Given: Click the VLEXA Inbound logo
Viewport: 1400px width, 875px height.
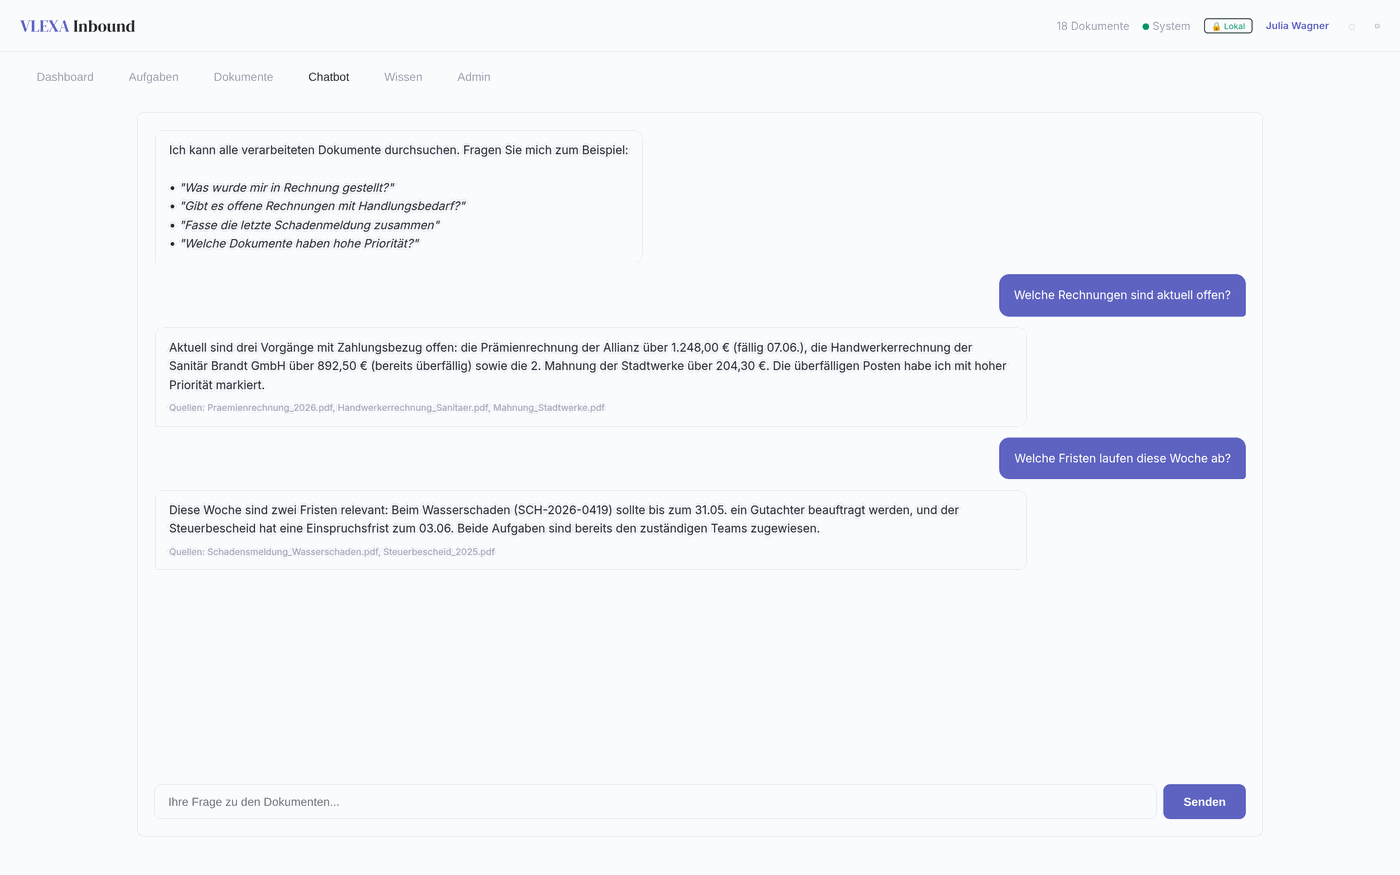Looking at the screenshot, I should point(77,26).
